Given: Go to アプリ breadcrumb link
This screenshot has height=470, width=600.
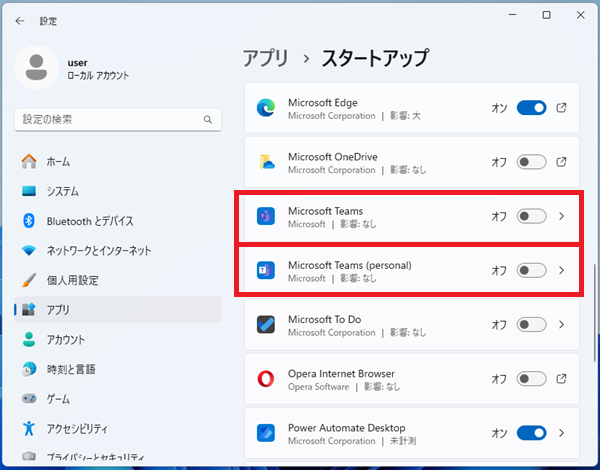Looking at the screenshot, I should coord(266,58).
